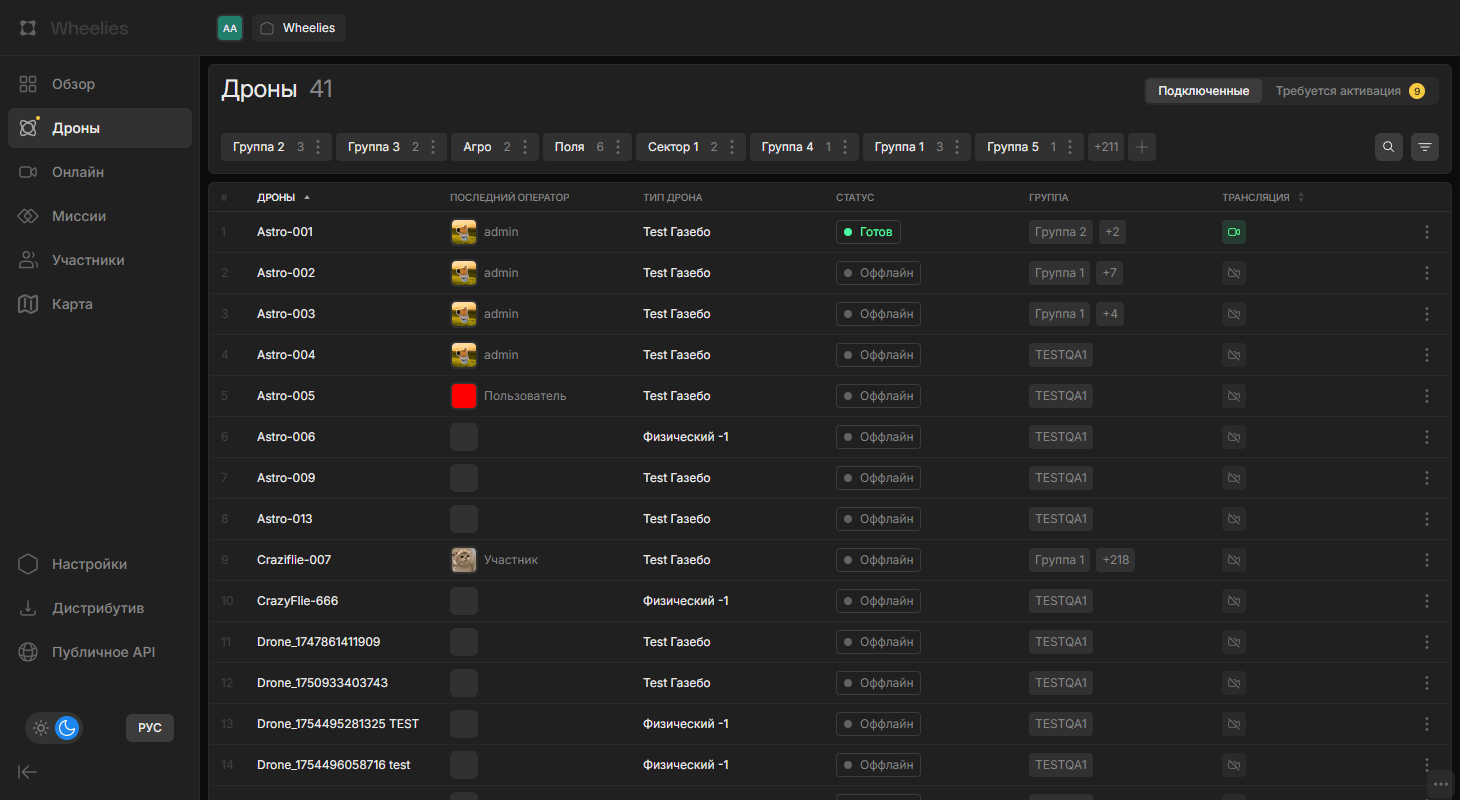Click disabled camera icon for Astro-005
This screenshot has height=800, width=1460.
1234,396
